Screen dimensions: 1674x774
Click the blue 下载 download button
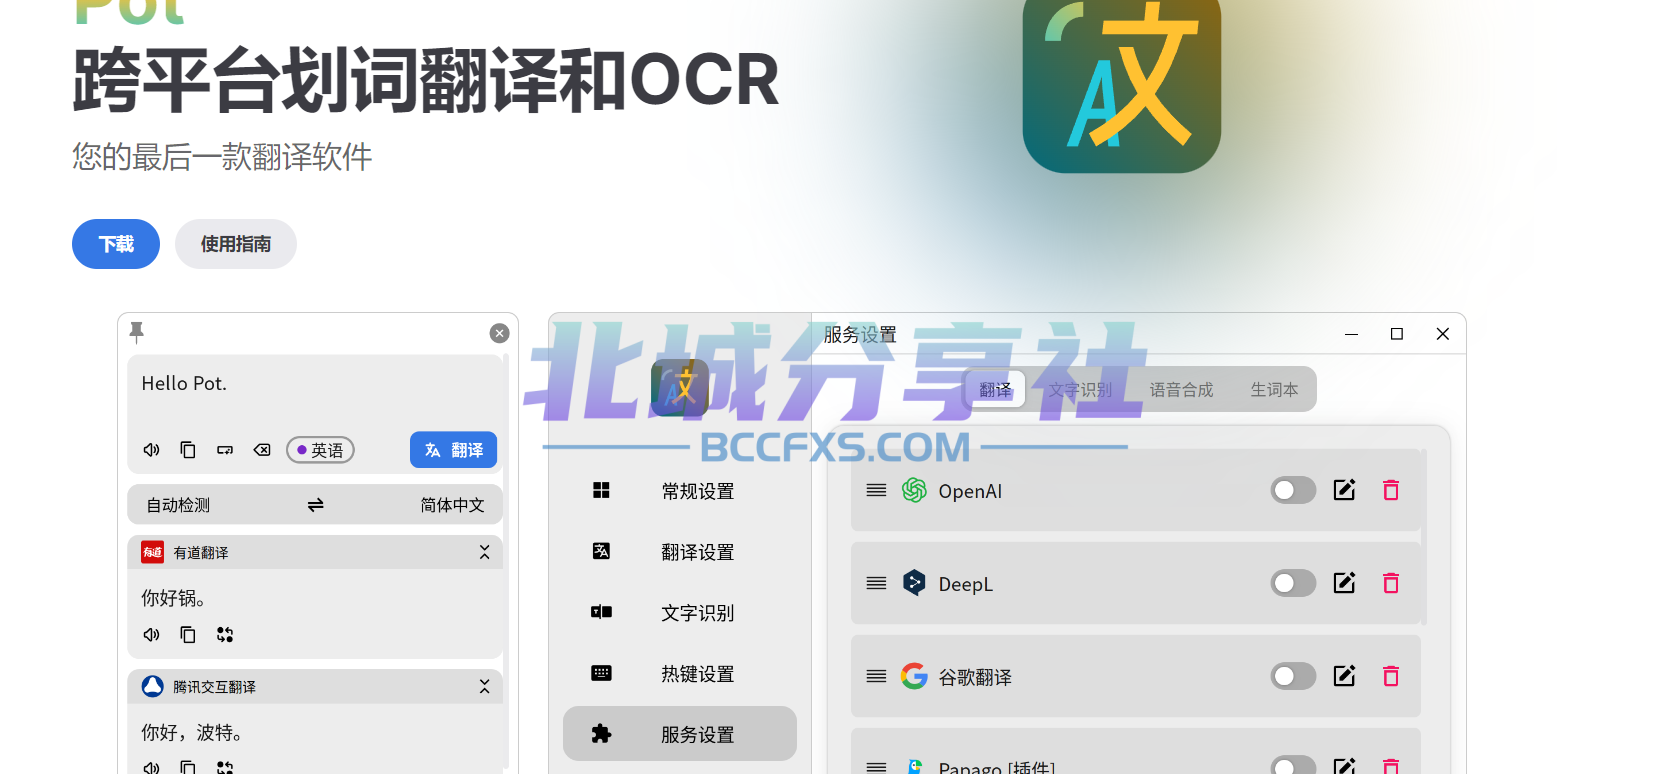[x=116, y=244]
